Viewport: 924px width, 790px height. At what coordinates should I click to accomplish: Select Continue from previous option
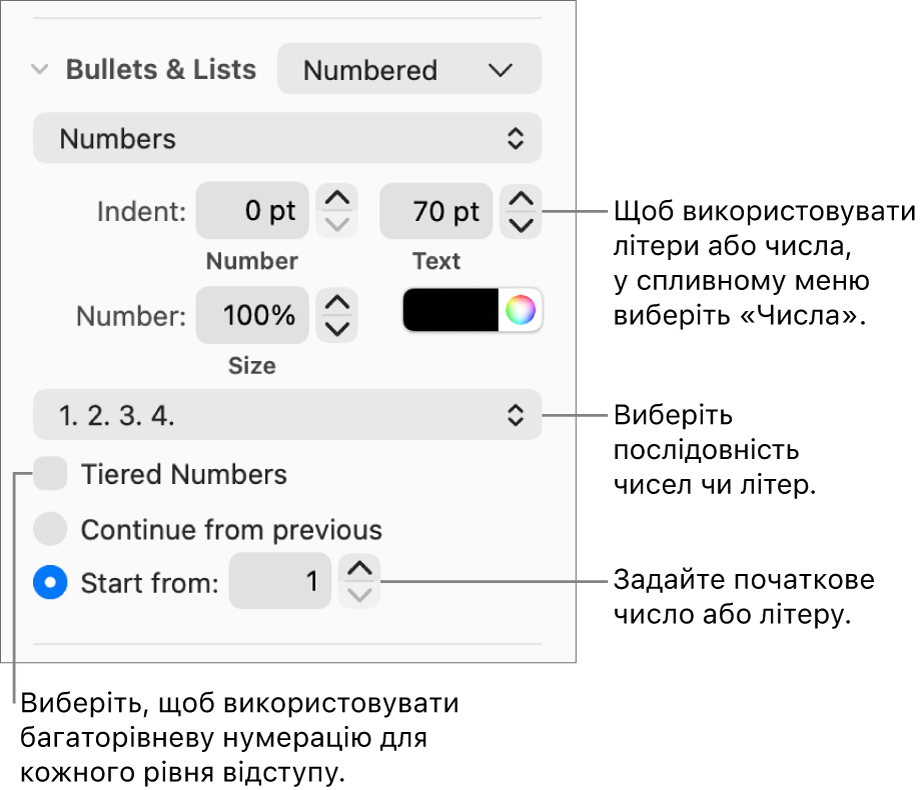click(50, 529)
